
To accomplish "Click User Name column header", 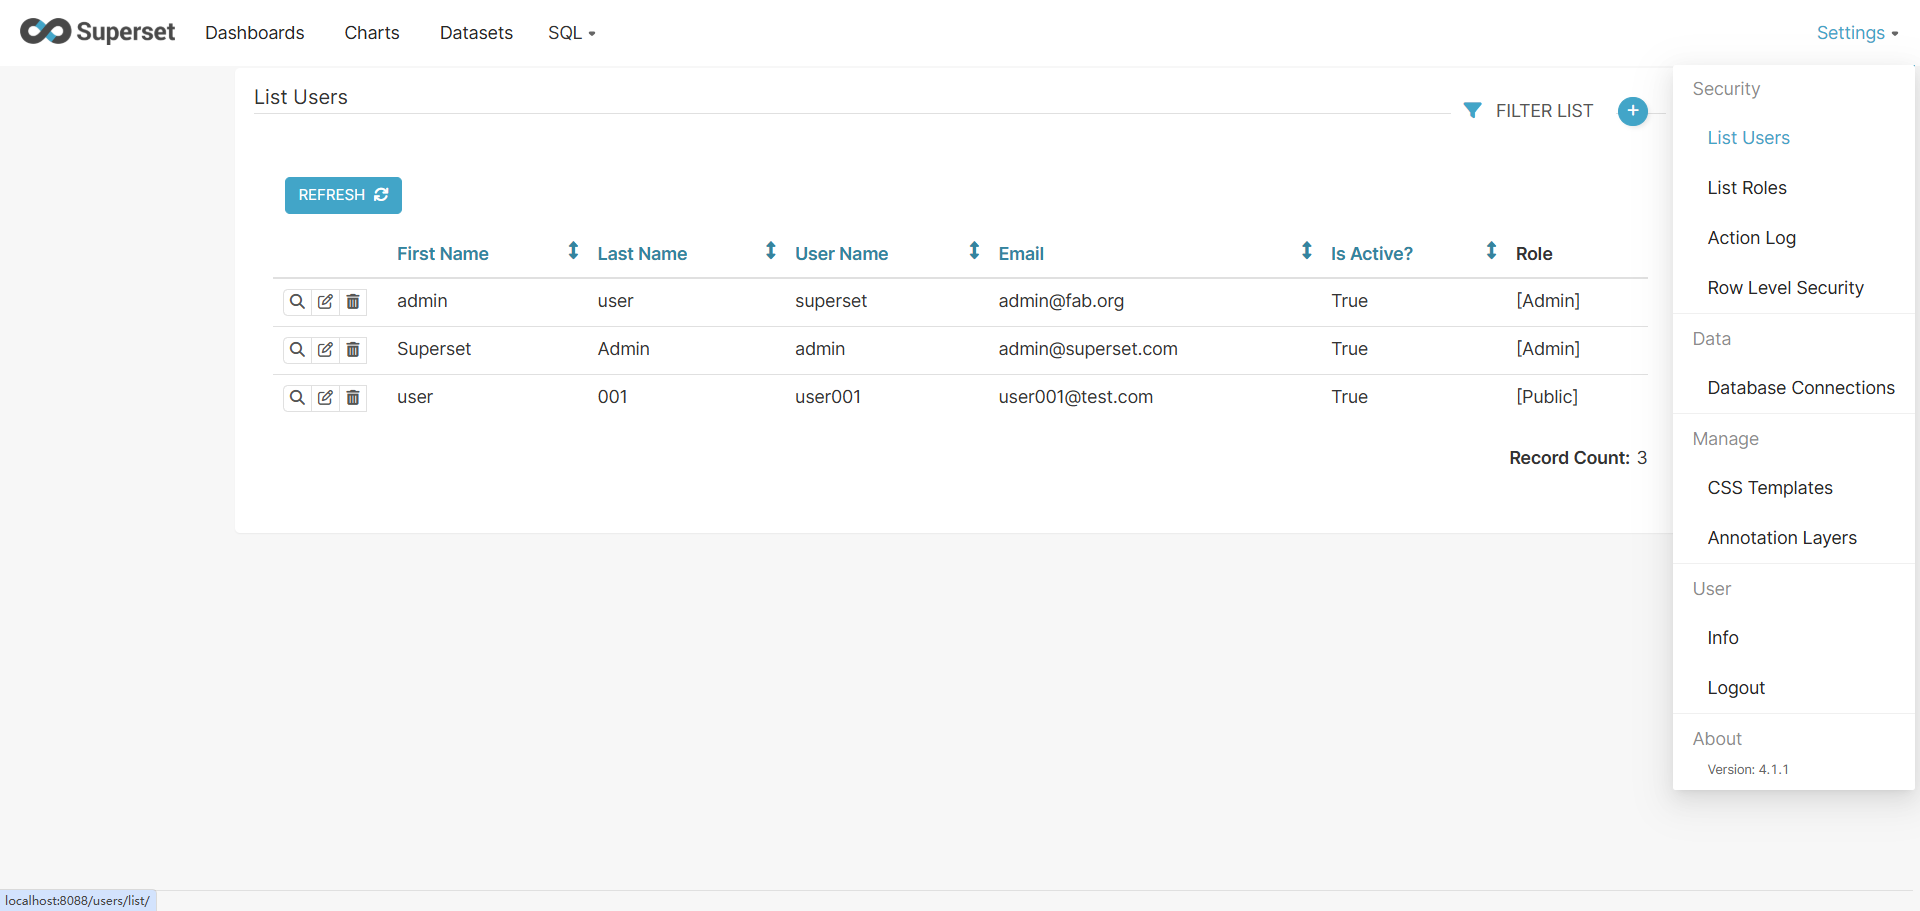I will (841, 254).
